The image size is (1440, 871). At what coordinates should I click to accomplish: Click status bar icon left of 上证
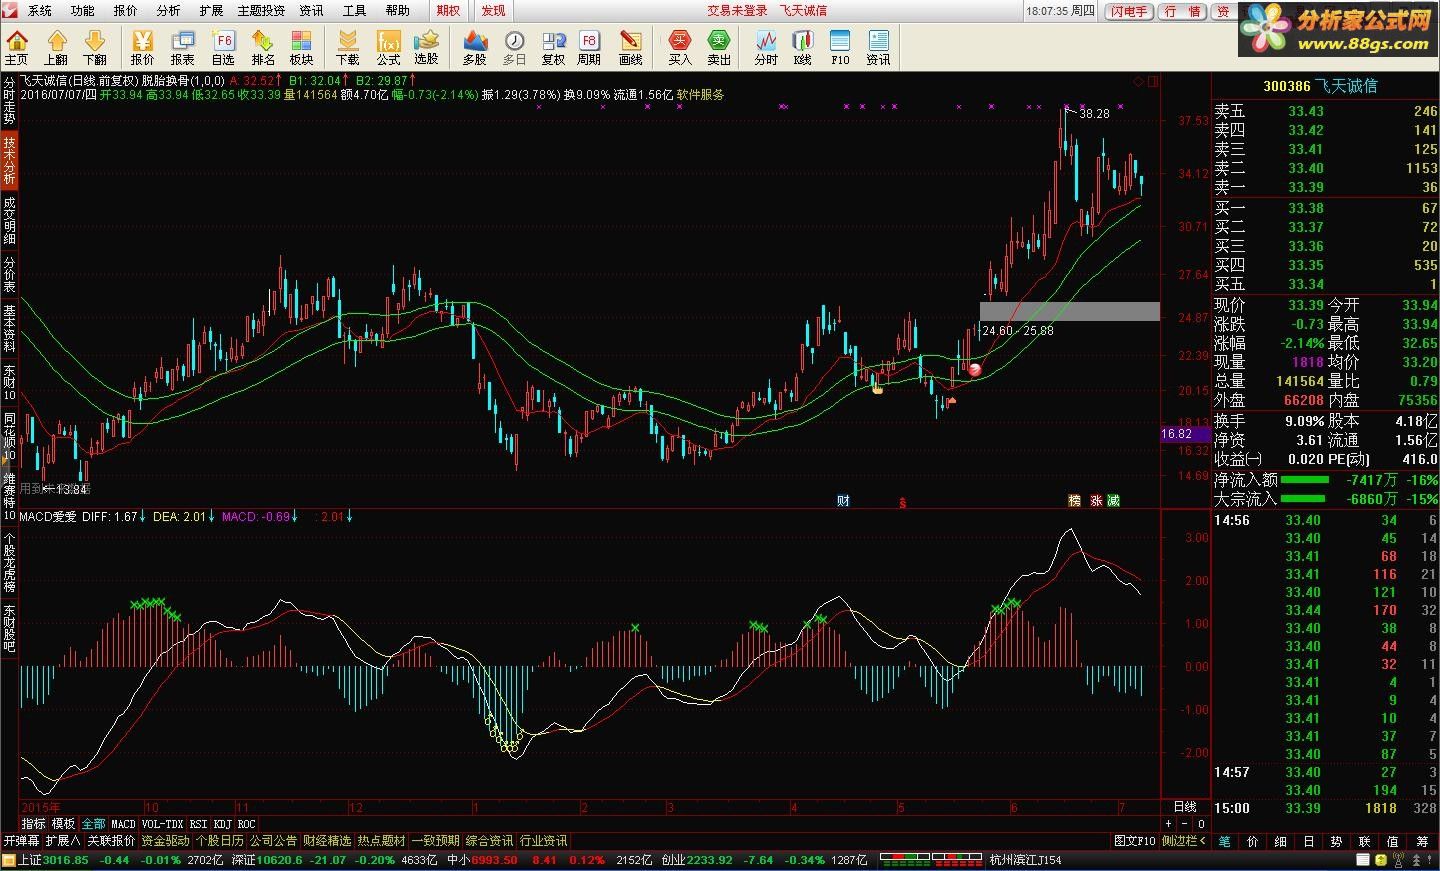[9, 860]
